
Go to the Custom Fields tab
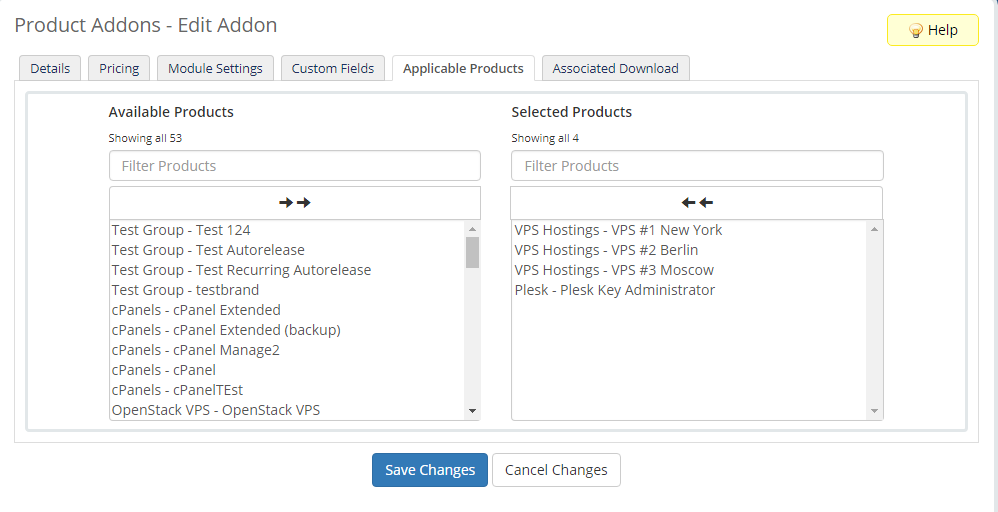click(x=333, y=68)
